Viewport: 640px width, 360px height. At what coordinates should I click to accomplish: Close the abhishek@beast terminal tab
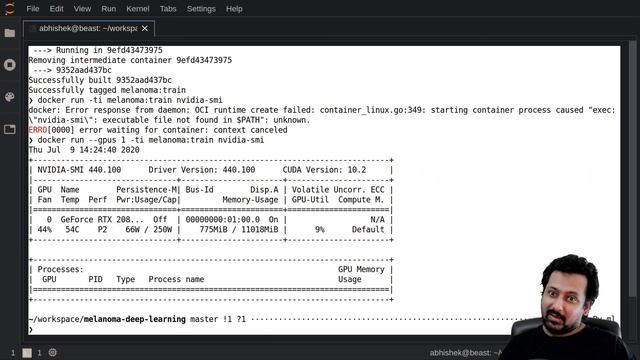click(144, 29)
